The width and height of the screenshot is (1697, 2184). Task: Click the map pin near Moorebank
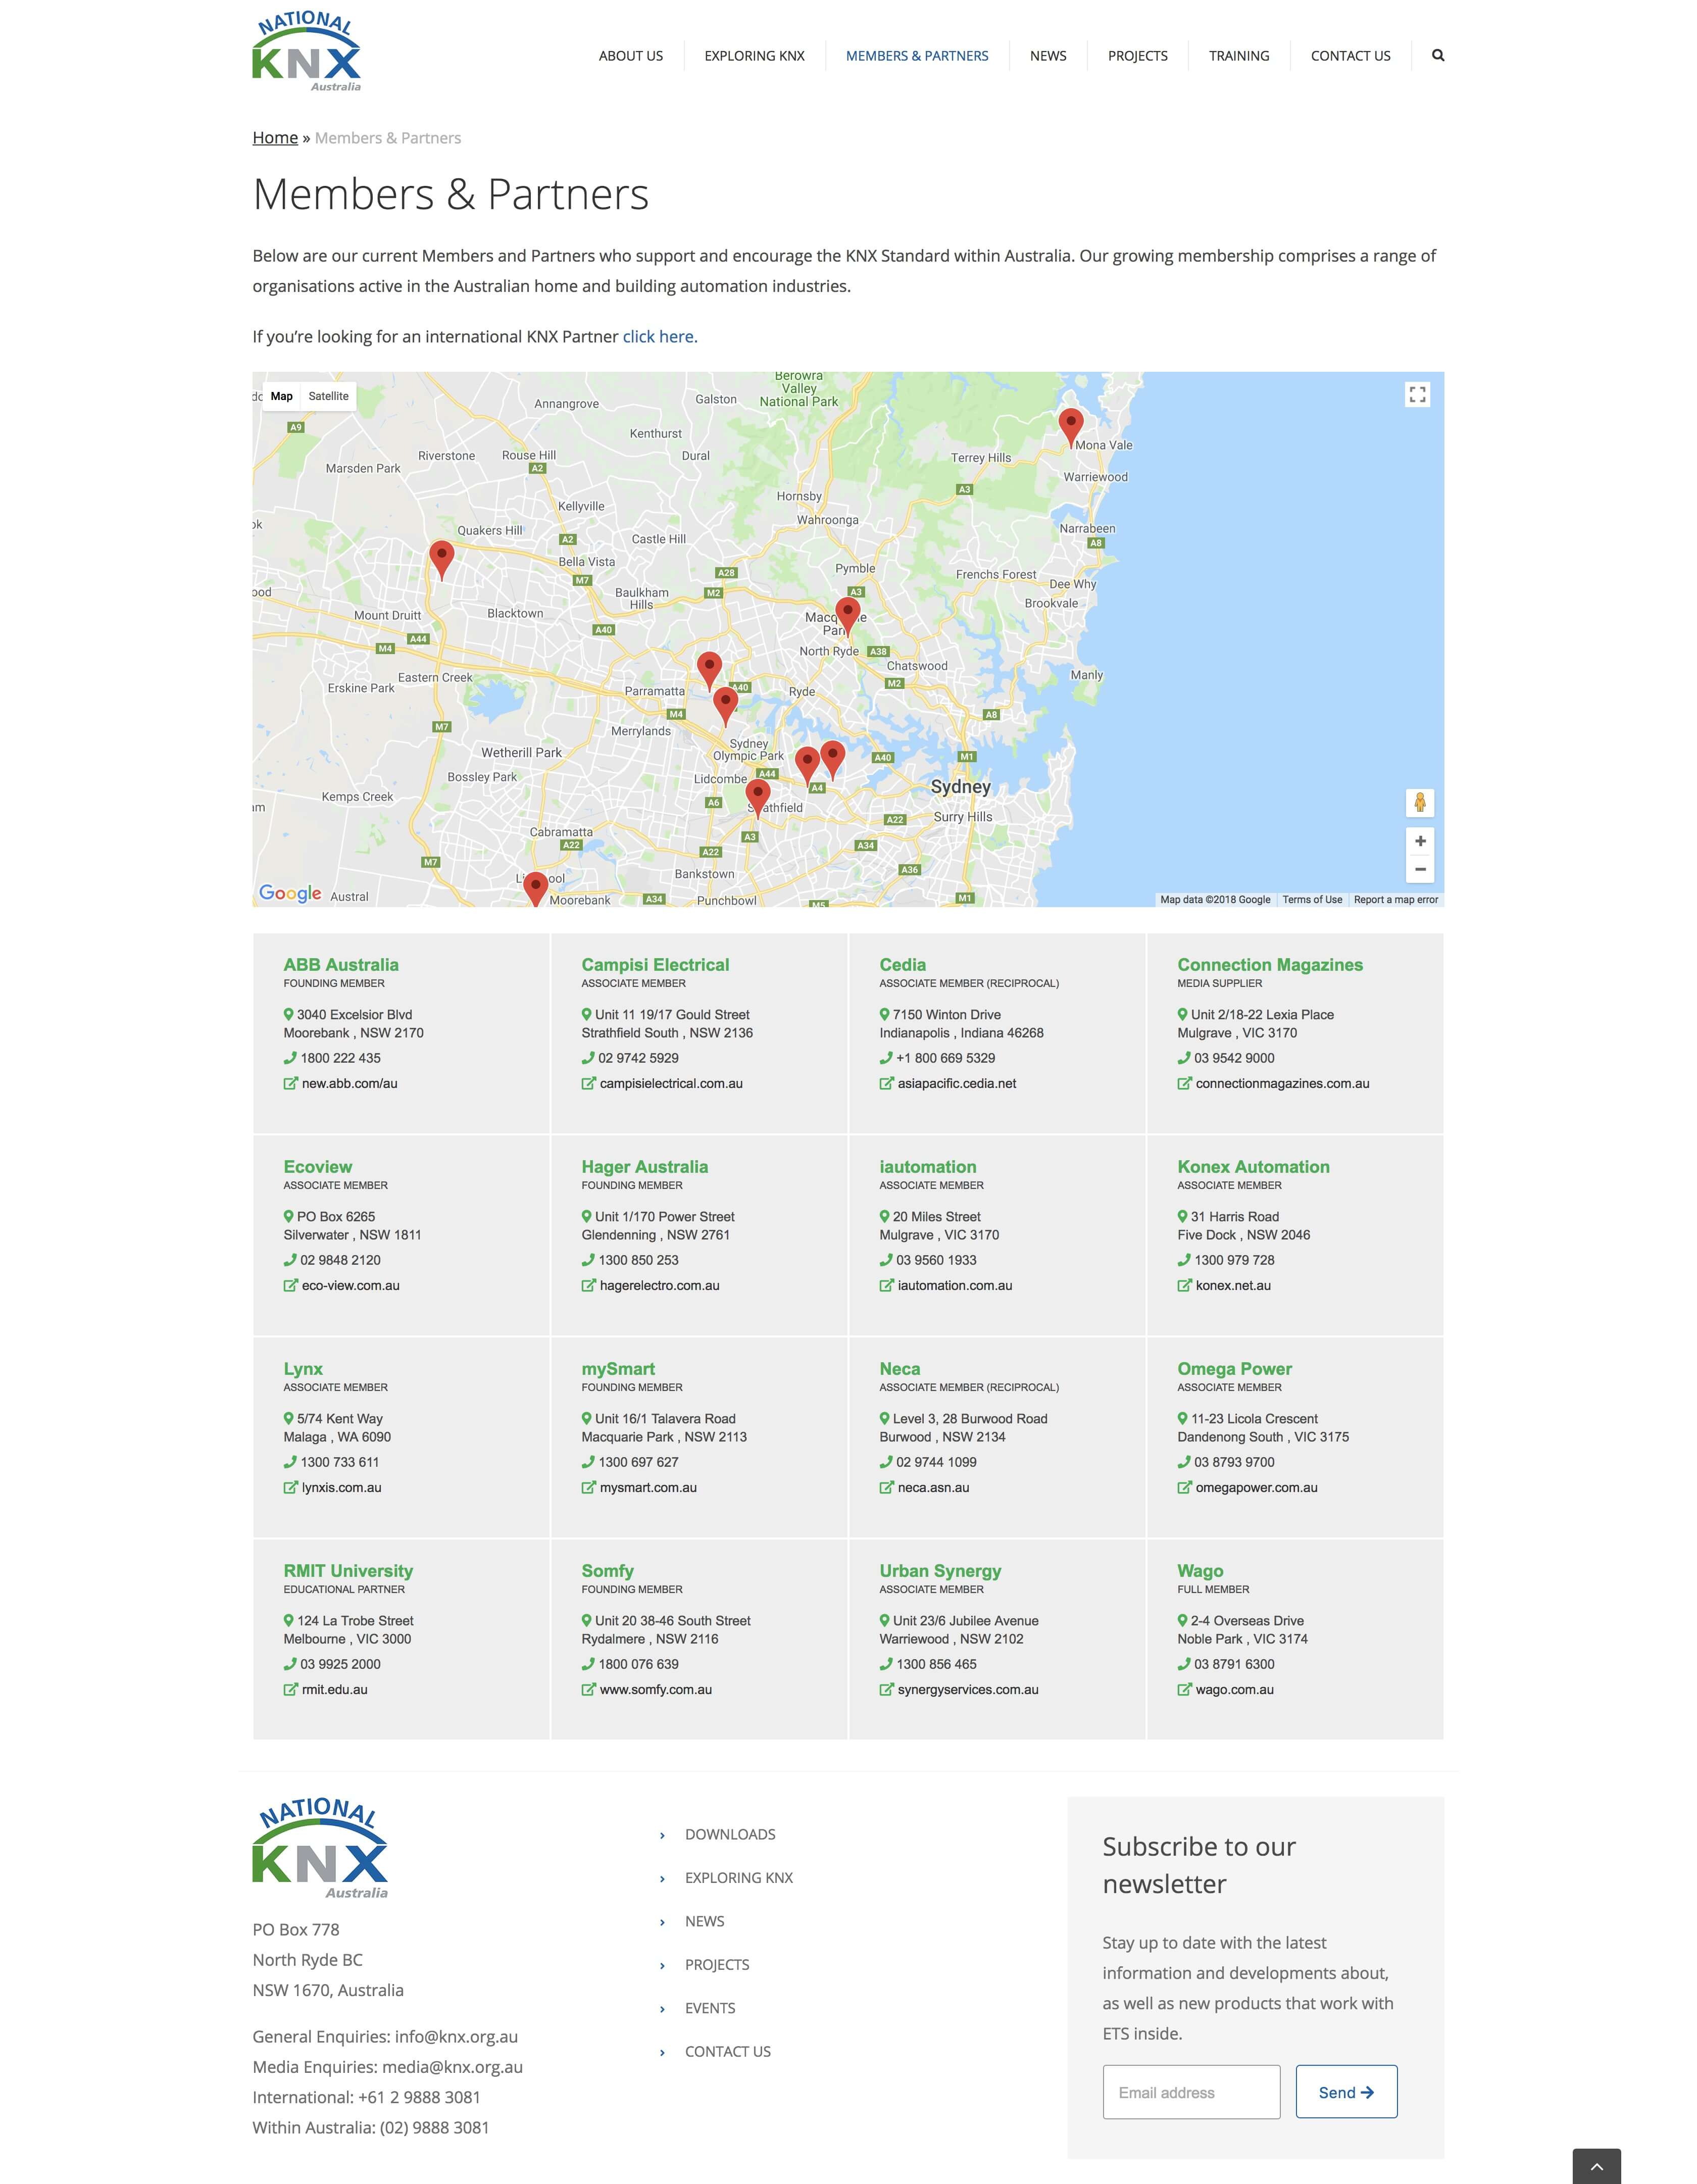coord(536,888)
